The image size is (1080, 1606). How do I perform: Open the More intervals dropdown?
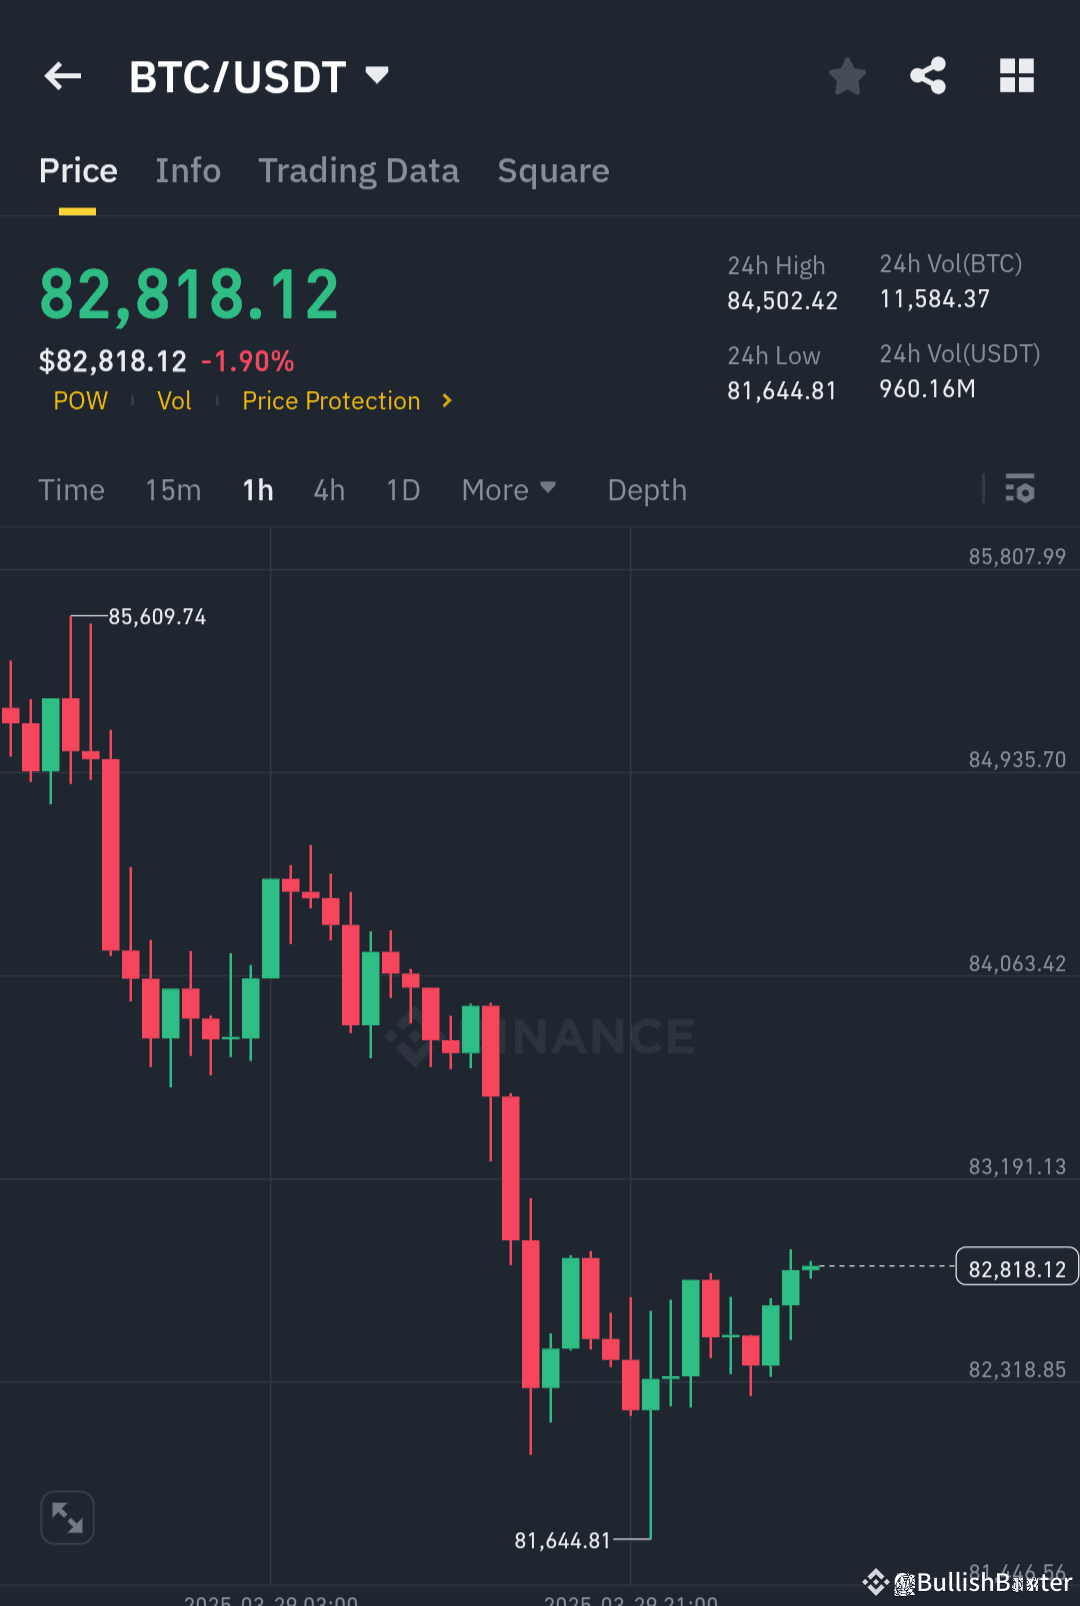tap(509, 490)
